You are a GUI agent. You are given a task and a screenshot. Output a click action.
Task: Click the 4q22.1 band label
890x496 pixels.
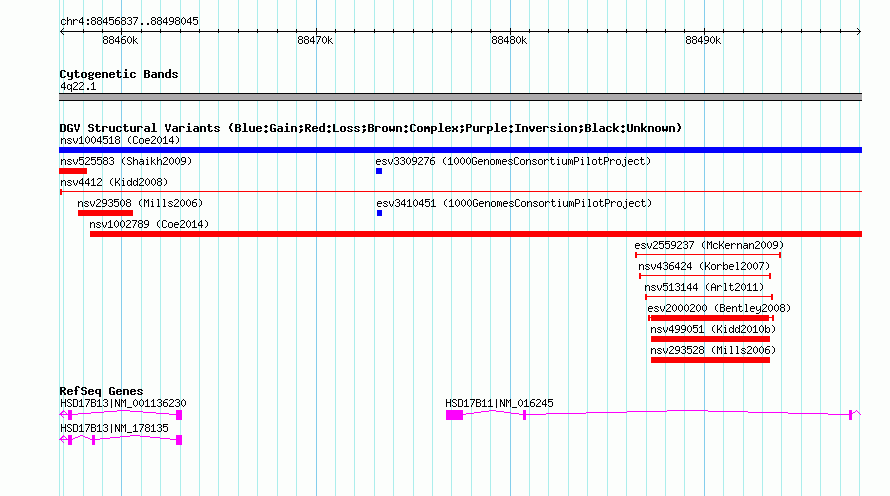(x=78, y=86)
